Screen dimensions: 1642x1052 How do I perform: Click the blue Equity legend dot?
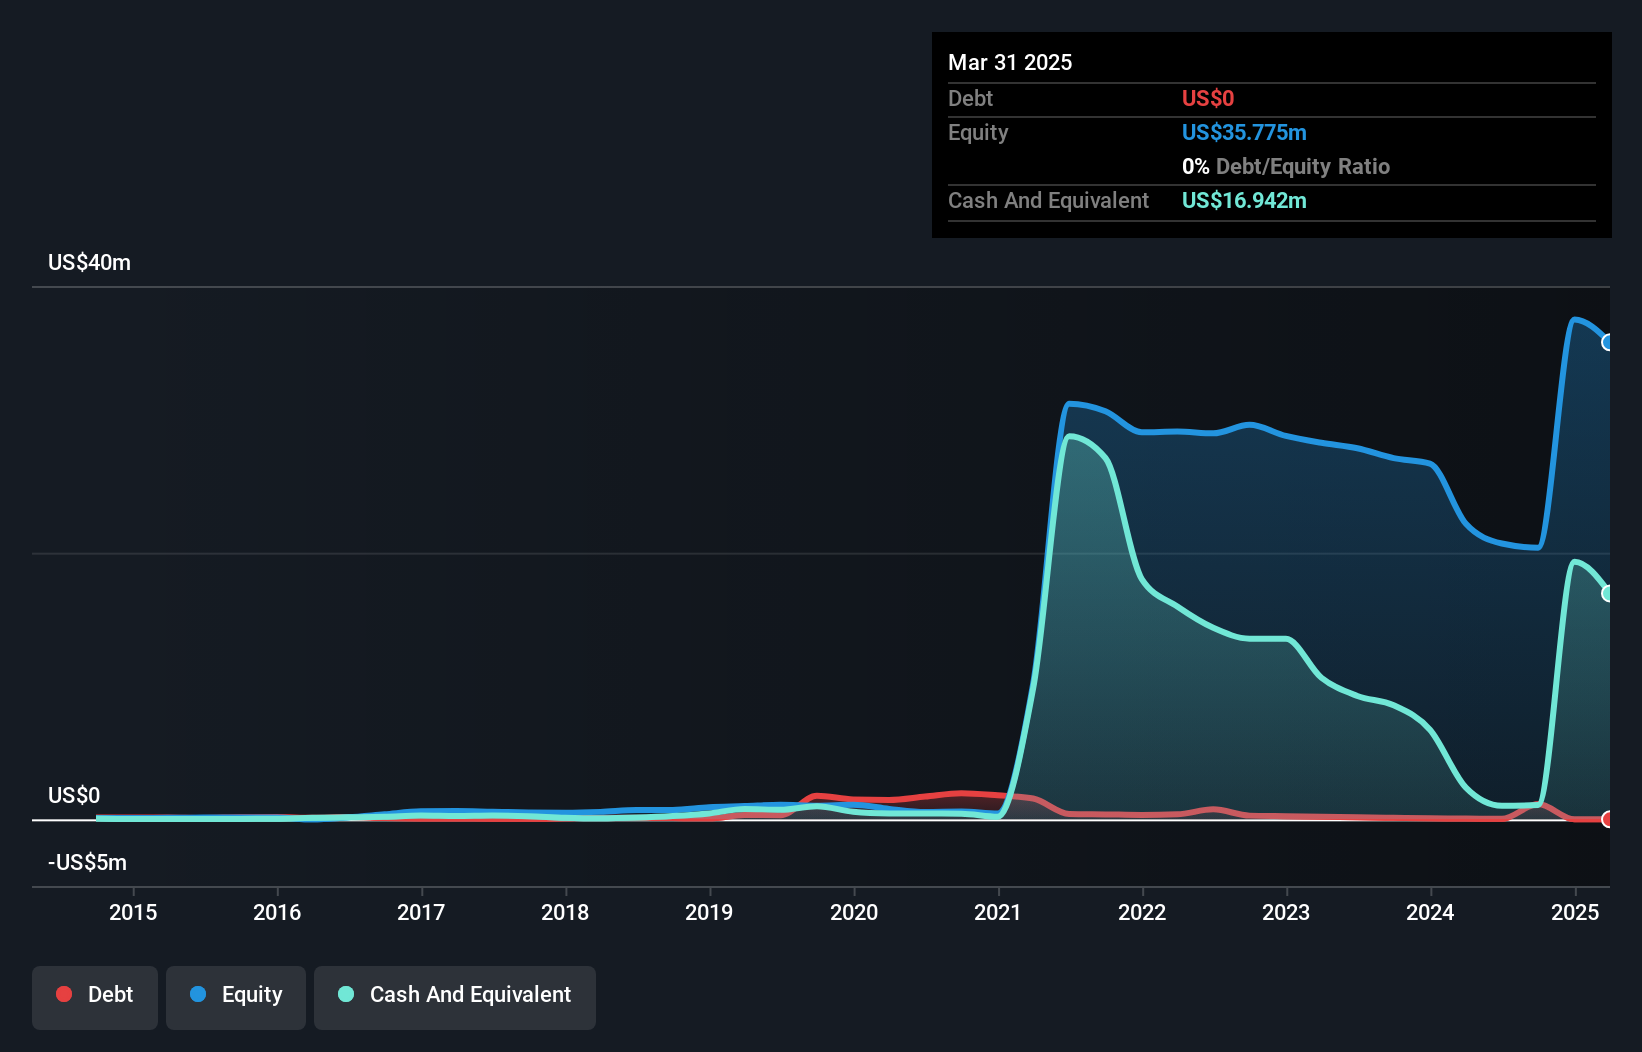click(198, 994)
